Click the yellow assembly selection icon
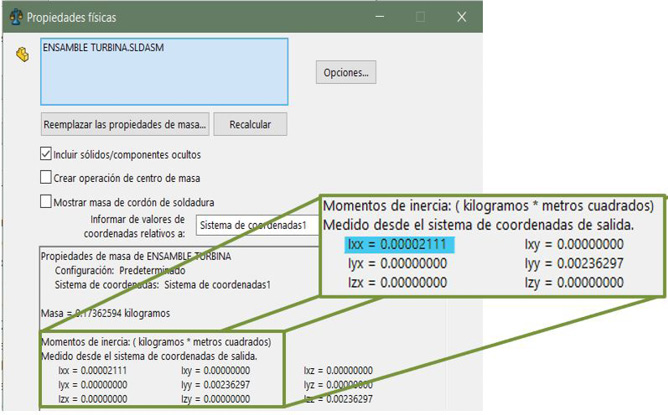The height and width of the screenshot is (415, 668). click(22, 54)
